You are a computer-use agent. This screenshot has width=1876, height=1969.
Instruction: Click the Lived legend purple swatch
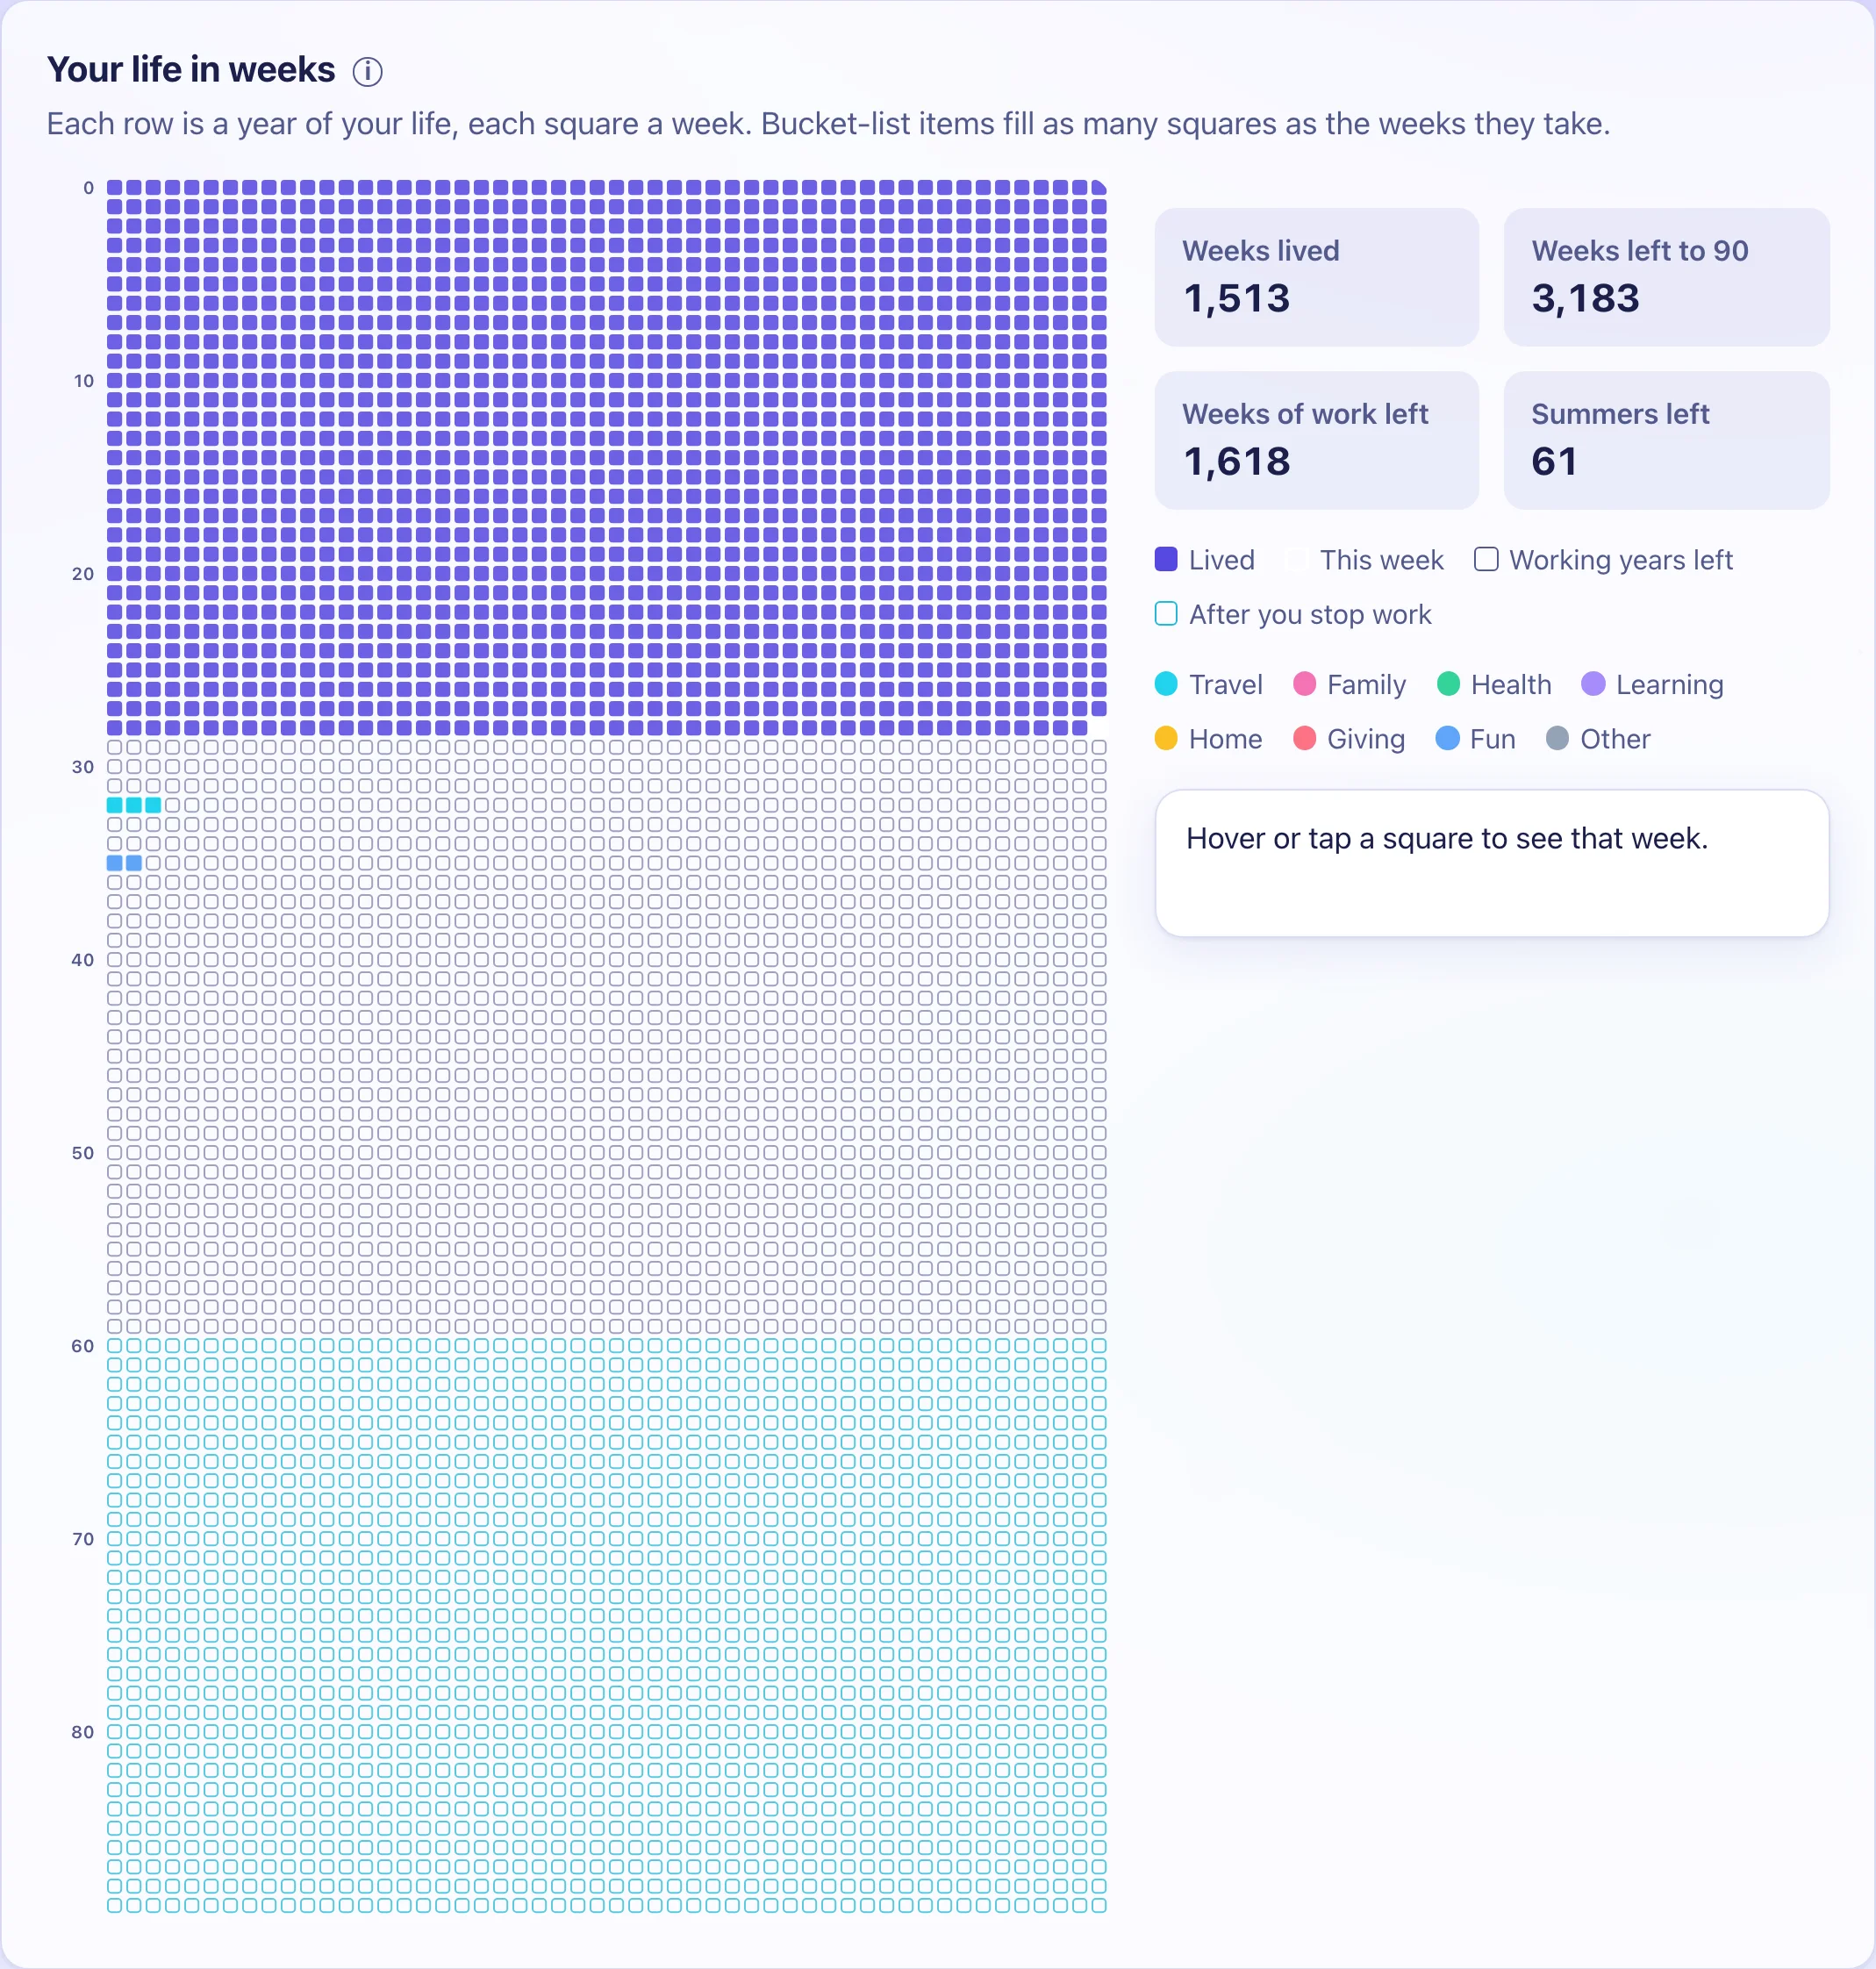point(1166,559)
